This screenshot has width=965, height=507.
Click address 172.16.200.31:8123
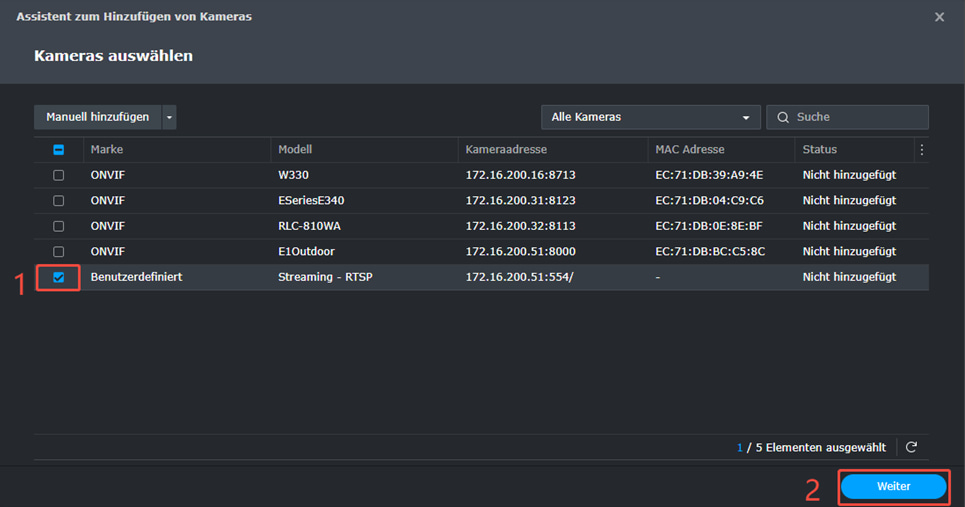(521, 201)
